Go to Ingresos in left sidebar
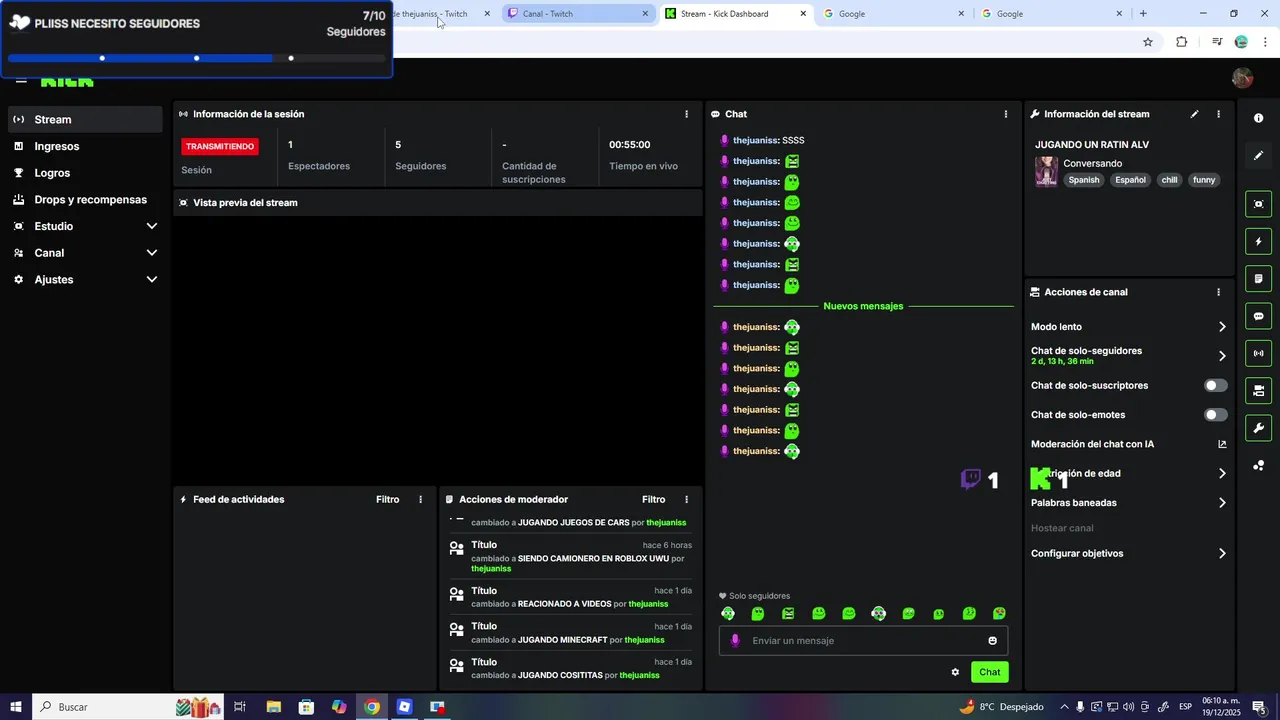Viewport: 1280px width, 720px height. point(85,146)
